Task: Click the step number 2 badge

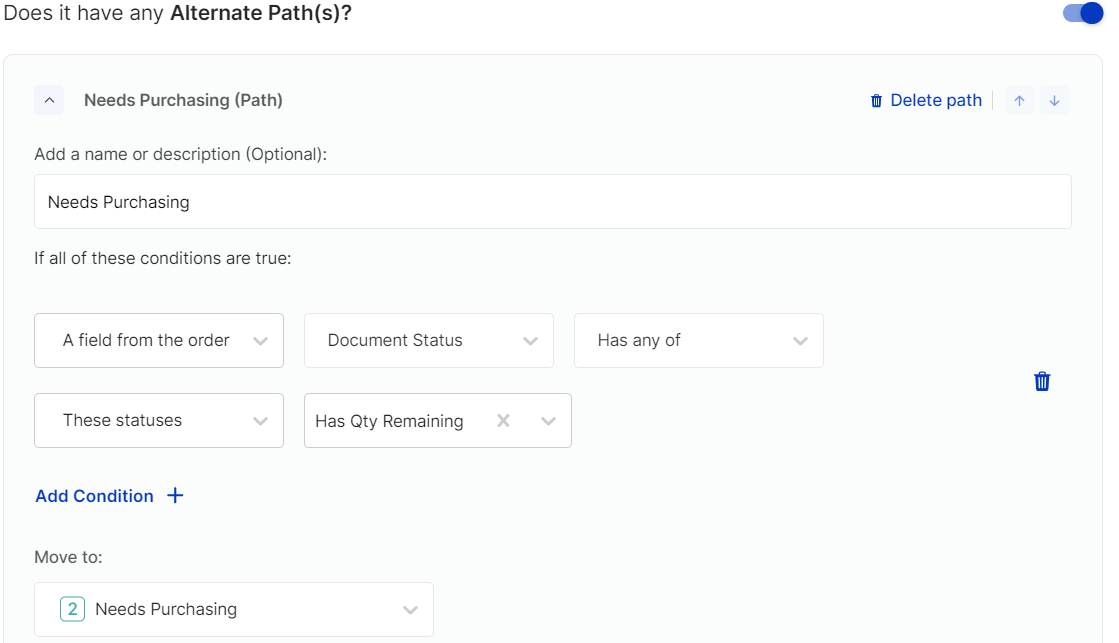Action: [x=72, y=609]
